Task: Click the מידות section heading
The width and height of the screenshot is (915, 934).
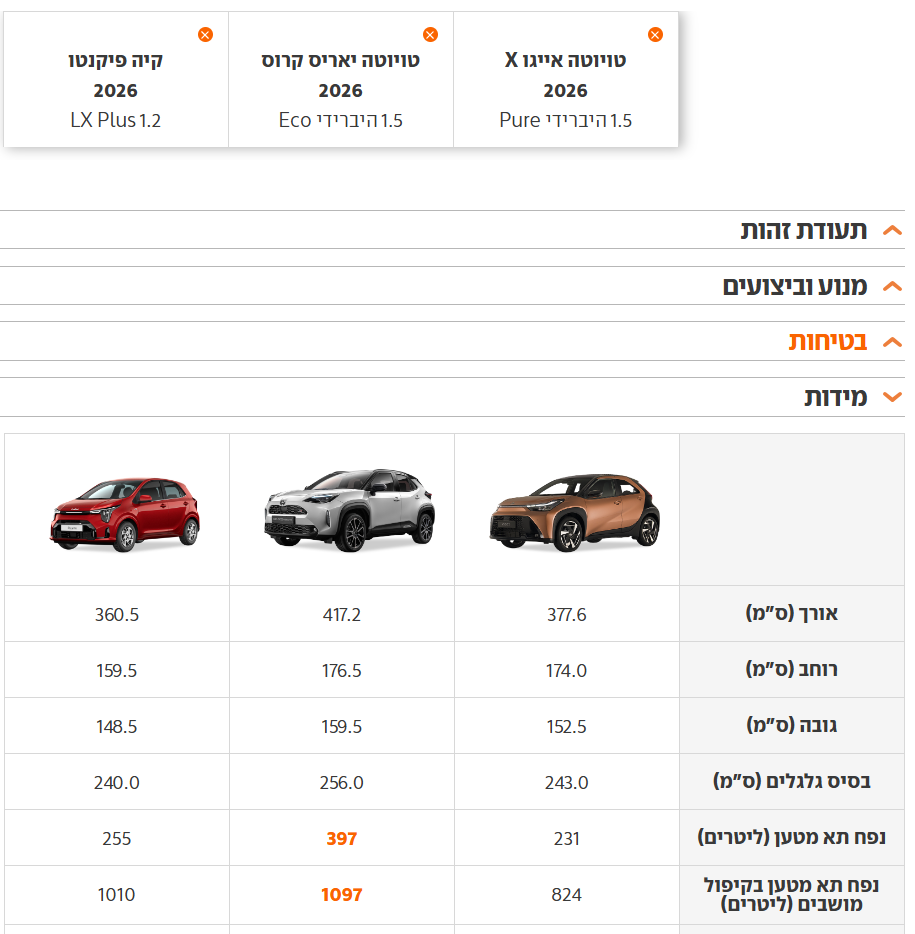Action: pos(835,398)
